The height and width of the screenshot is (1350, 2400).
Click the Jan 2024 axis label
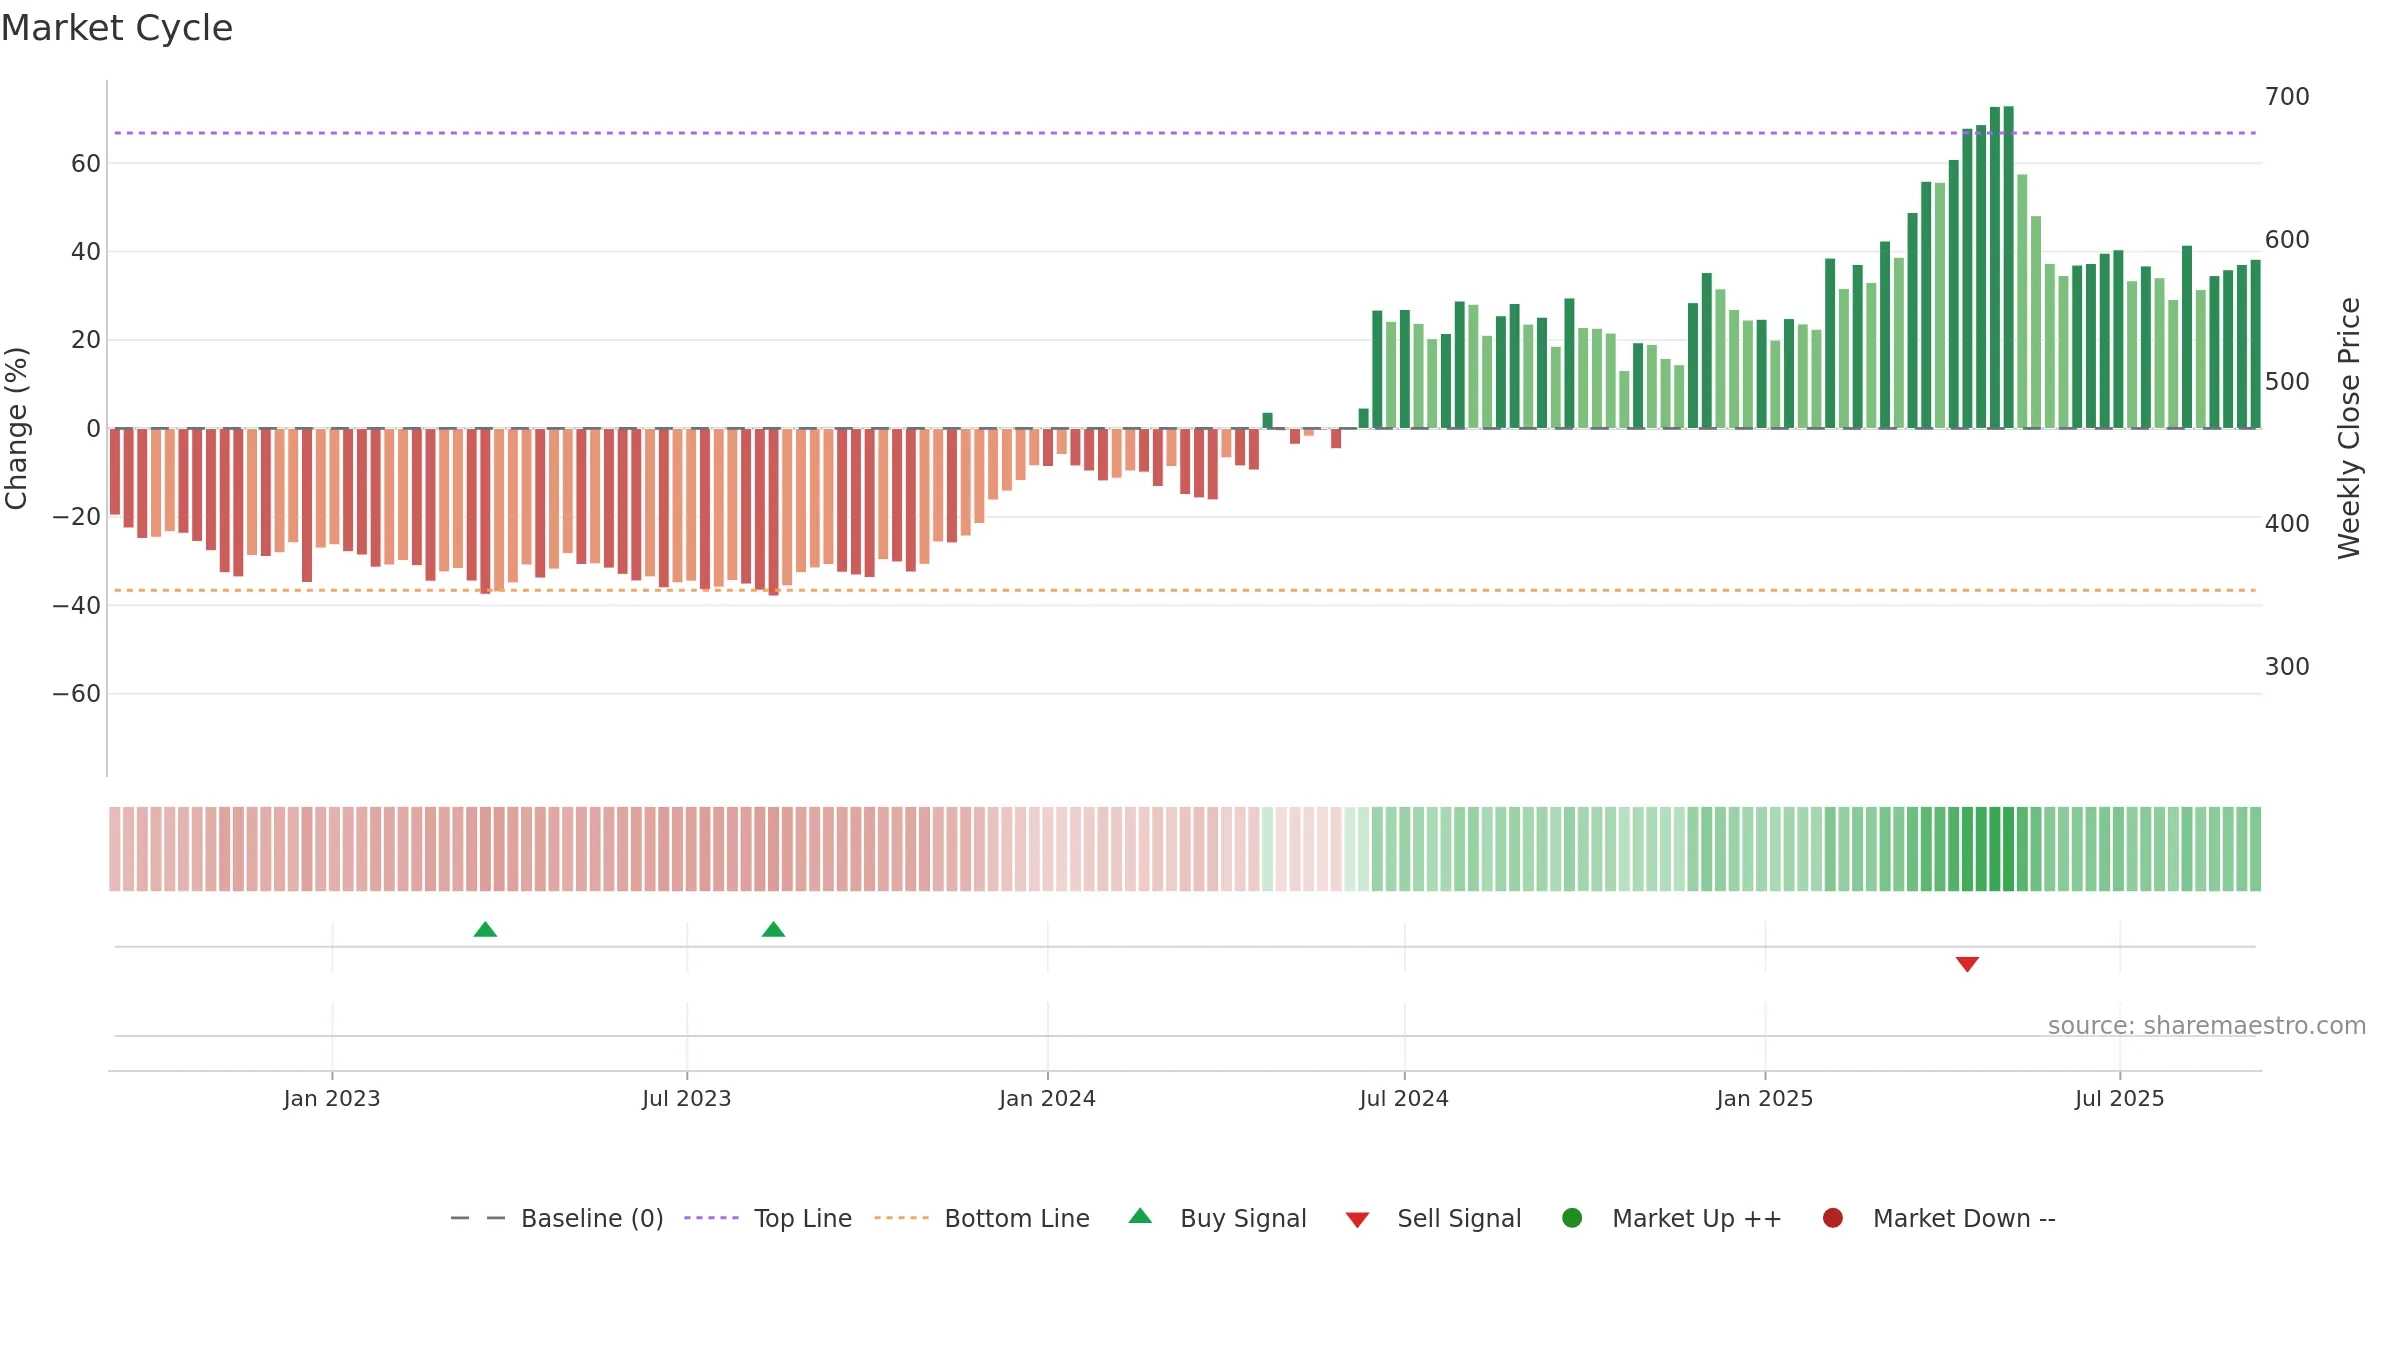[x=1047, y=1098]
